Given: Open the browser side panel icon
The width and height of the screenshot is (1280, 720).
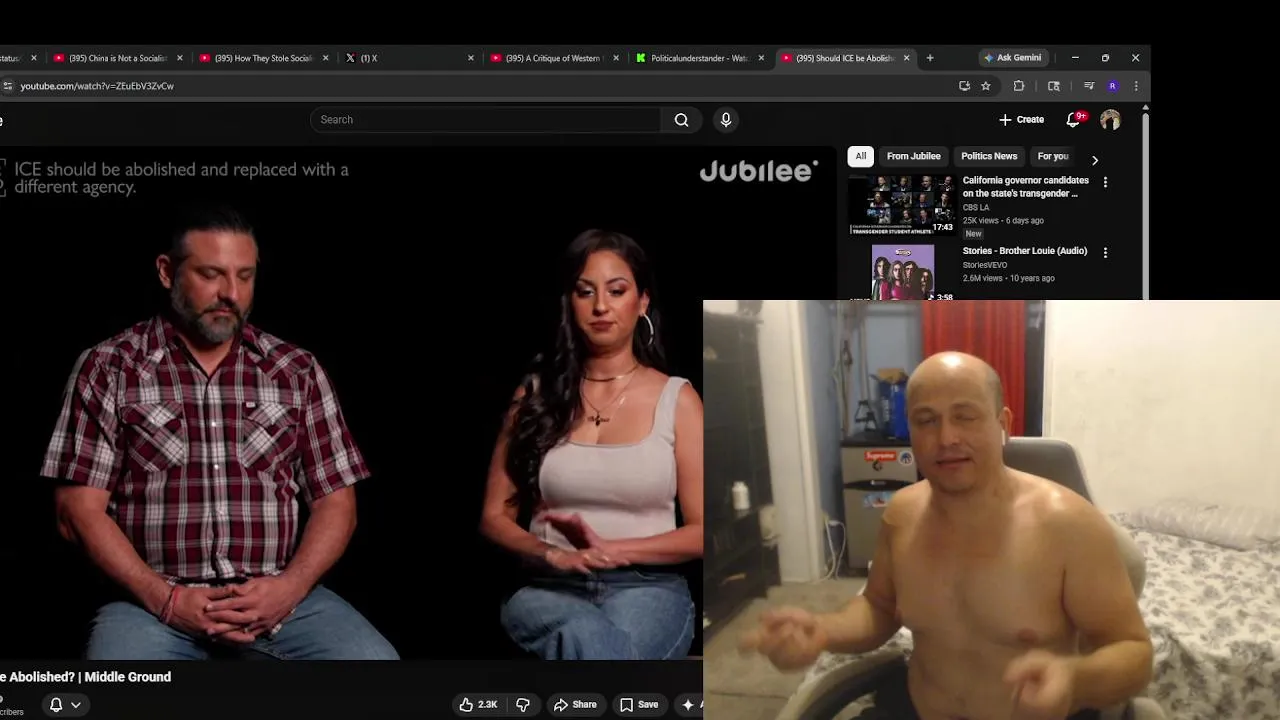Looking at the screenshot, I should [x=1054, y=86].
